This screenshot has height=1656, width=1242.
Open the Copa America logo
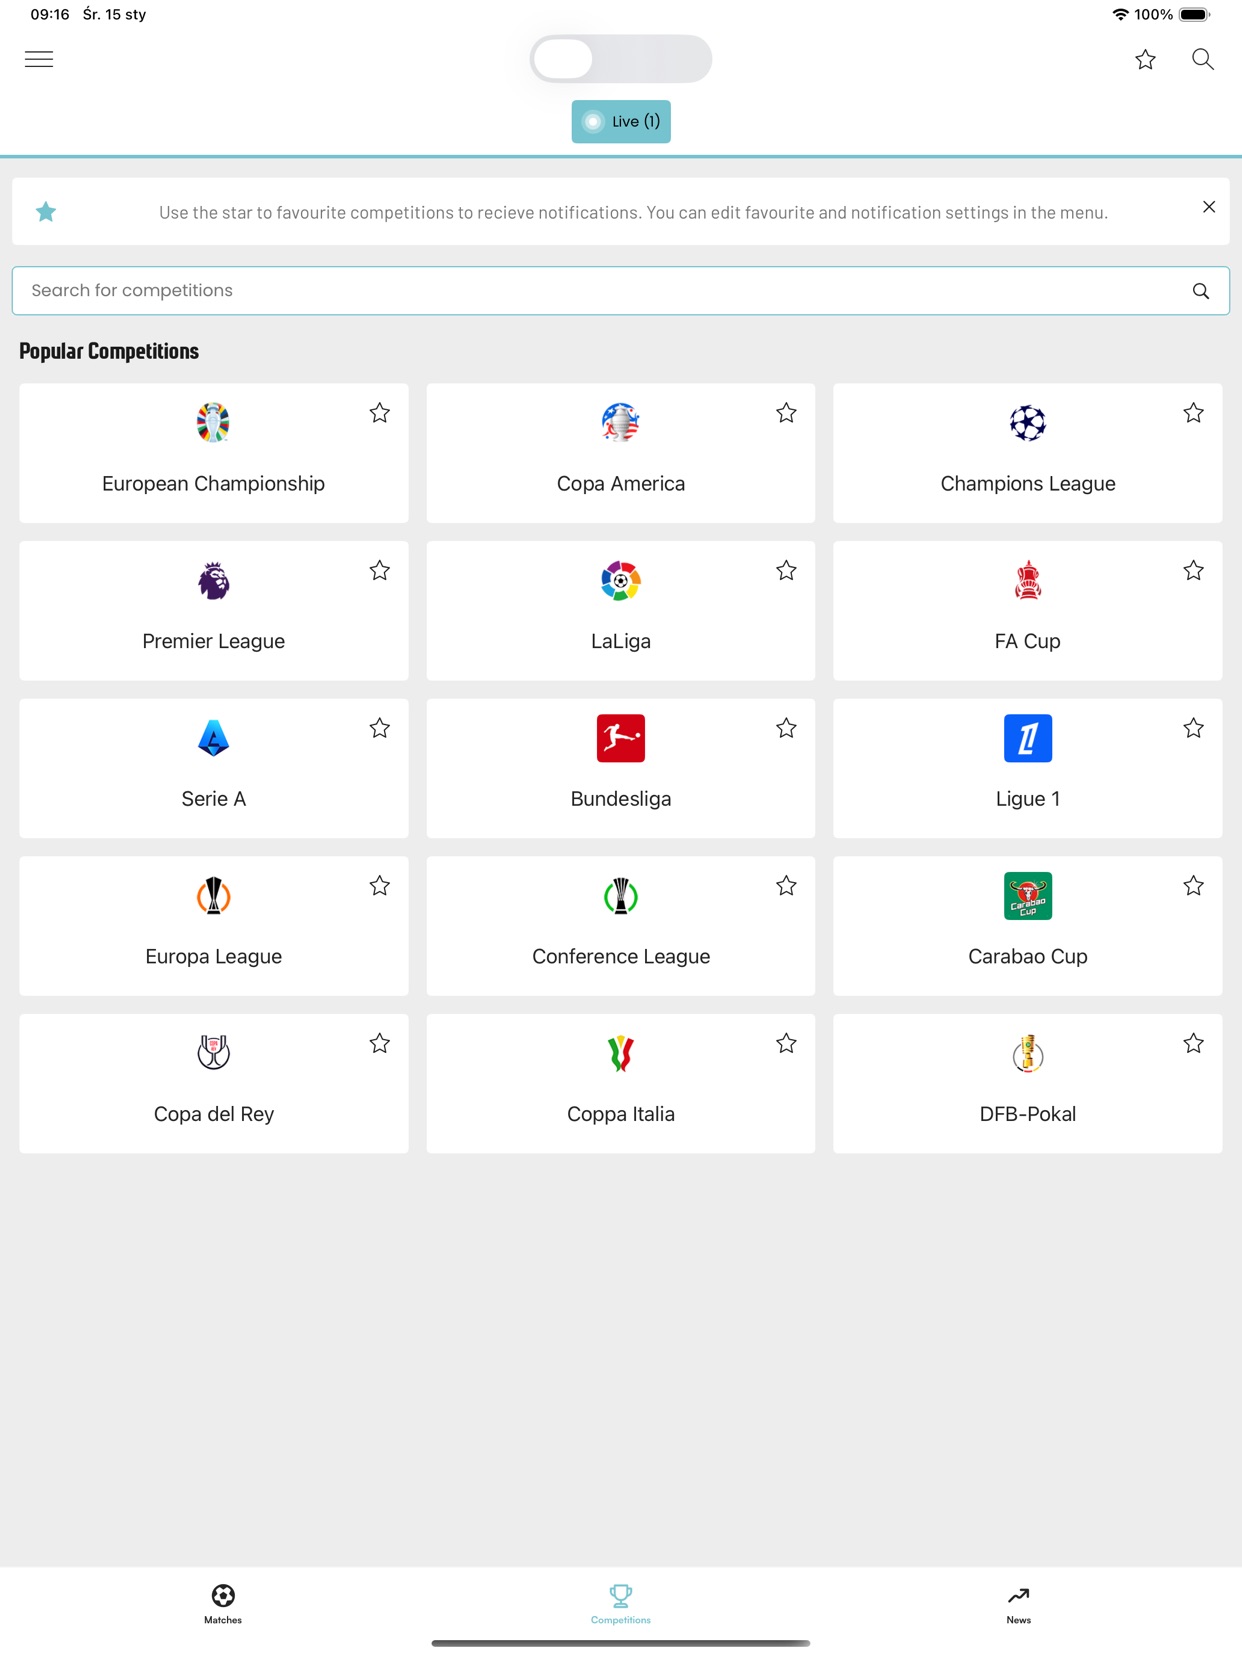[621, 423]
